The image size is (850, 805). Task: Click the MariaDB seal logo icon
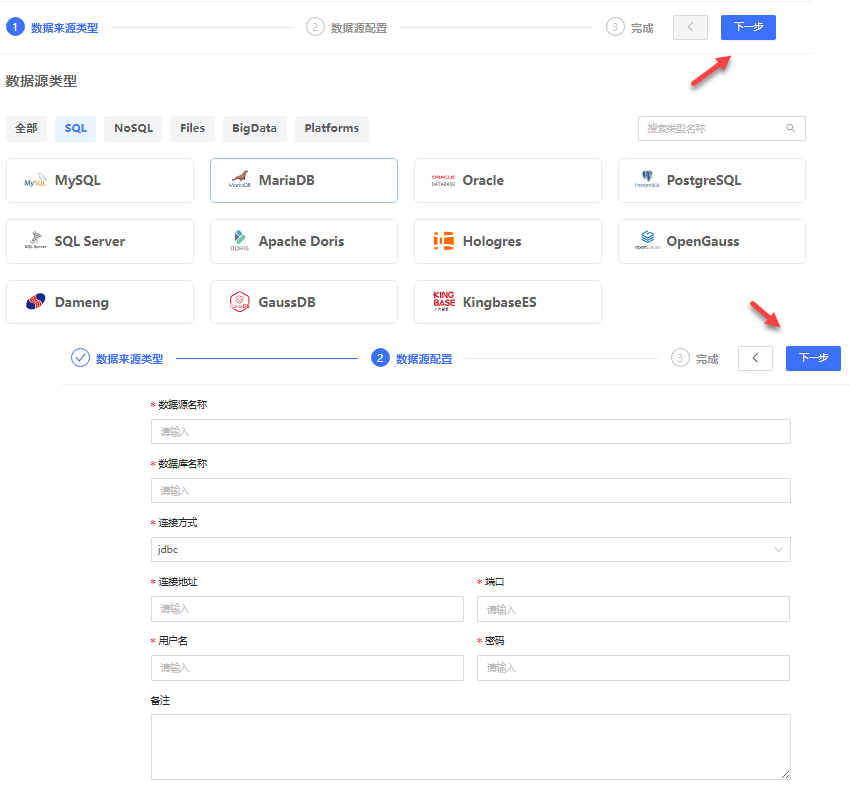coord(240,179)
